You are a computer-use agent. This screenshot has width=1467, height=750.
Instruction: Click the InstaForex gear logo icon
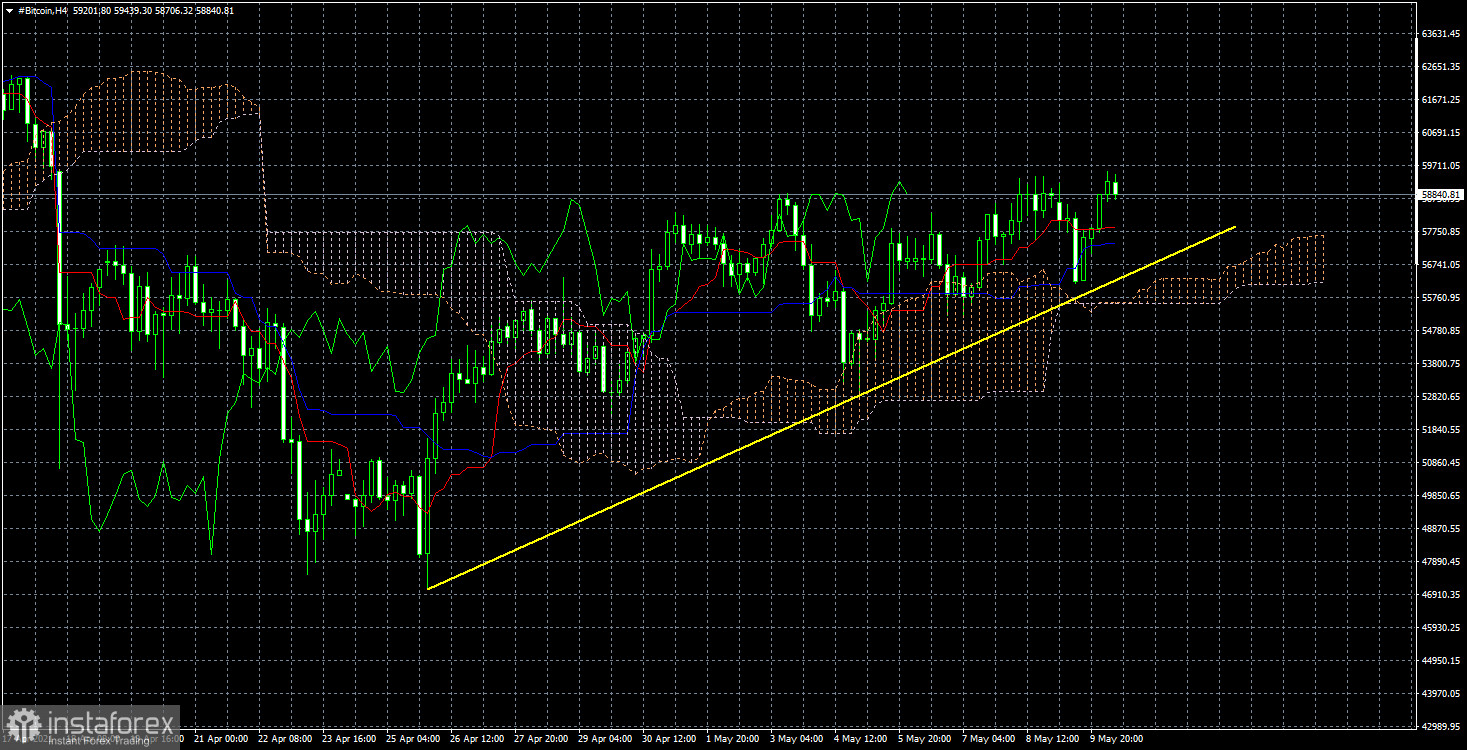(22, 726)
